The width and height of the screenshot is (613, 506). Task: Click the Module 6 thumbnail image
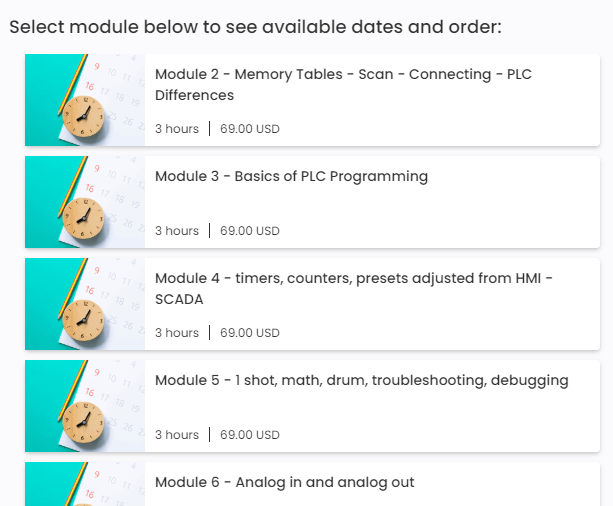[x=85, y=485]
